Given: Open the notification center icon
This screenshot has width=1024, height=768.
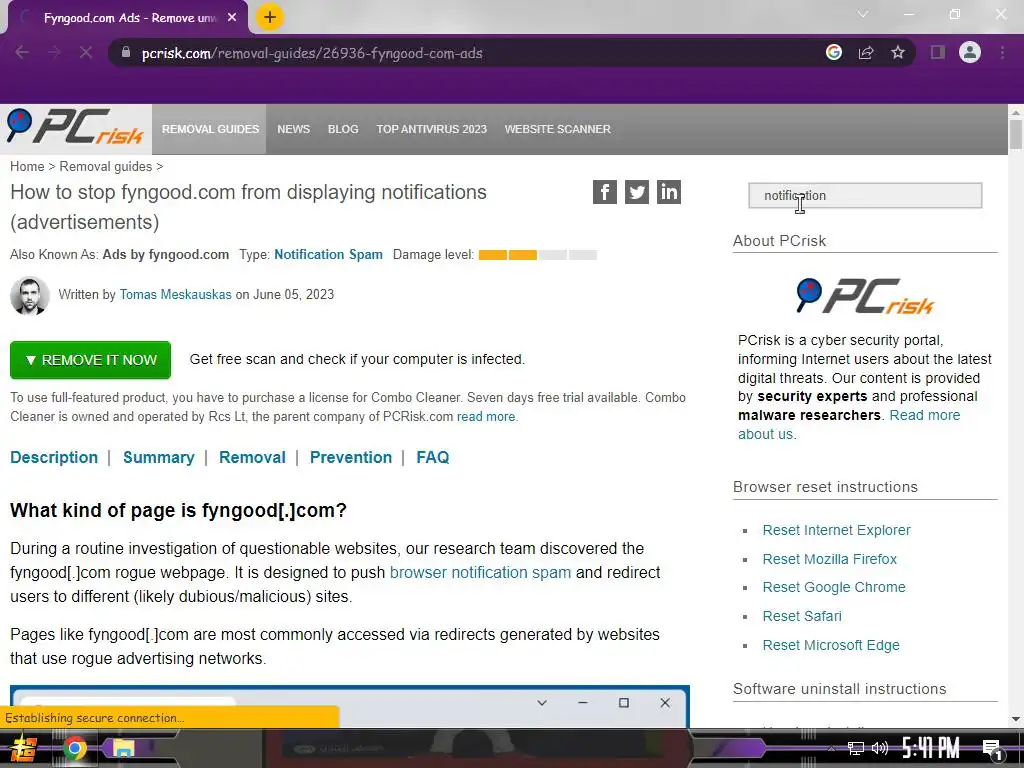Looking at the screenshot, I should click(993, 750).
